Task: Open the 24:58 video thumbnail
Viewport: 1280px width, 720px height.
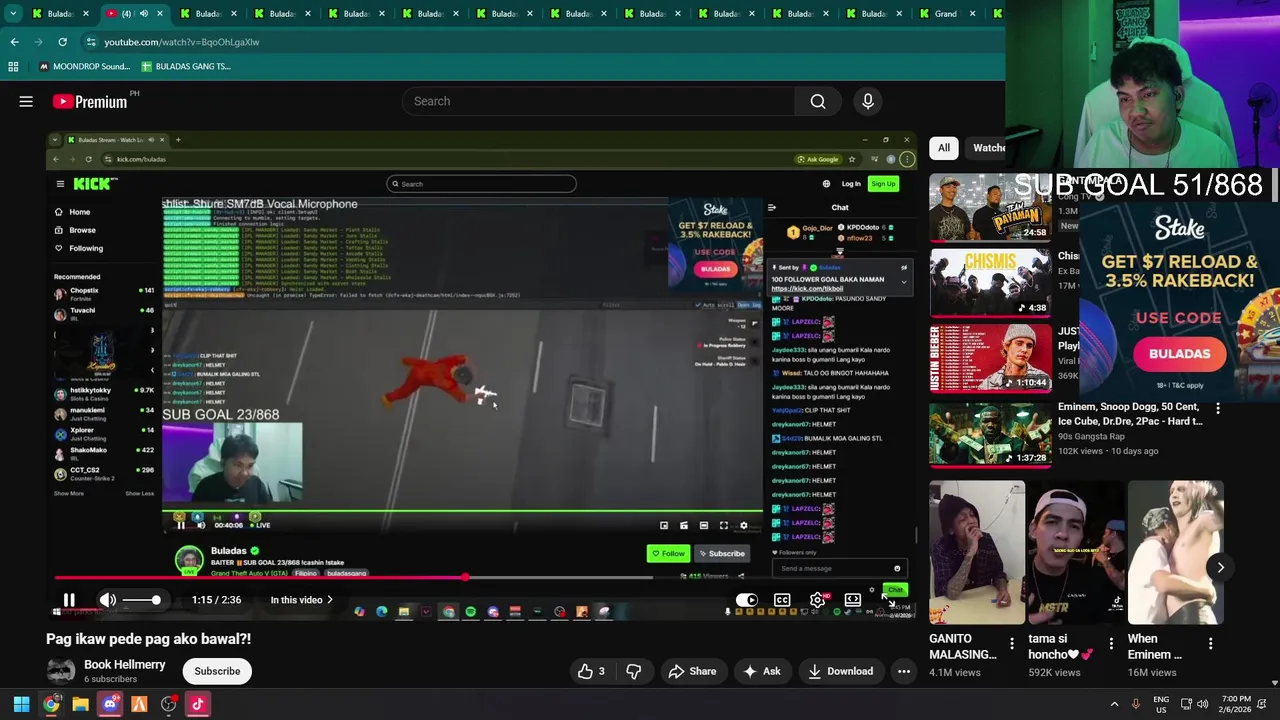Action: tap(990, 208)
